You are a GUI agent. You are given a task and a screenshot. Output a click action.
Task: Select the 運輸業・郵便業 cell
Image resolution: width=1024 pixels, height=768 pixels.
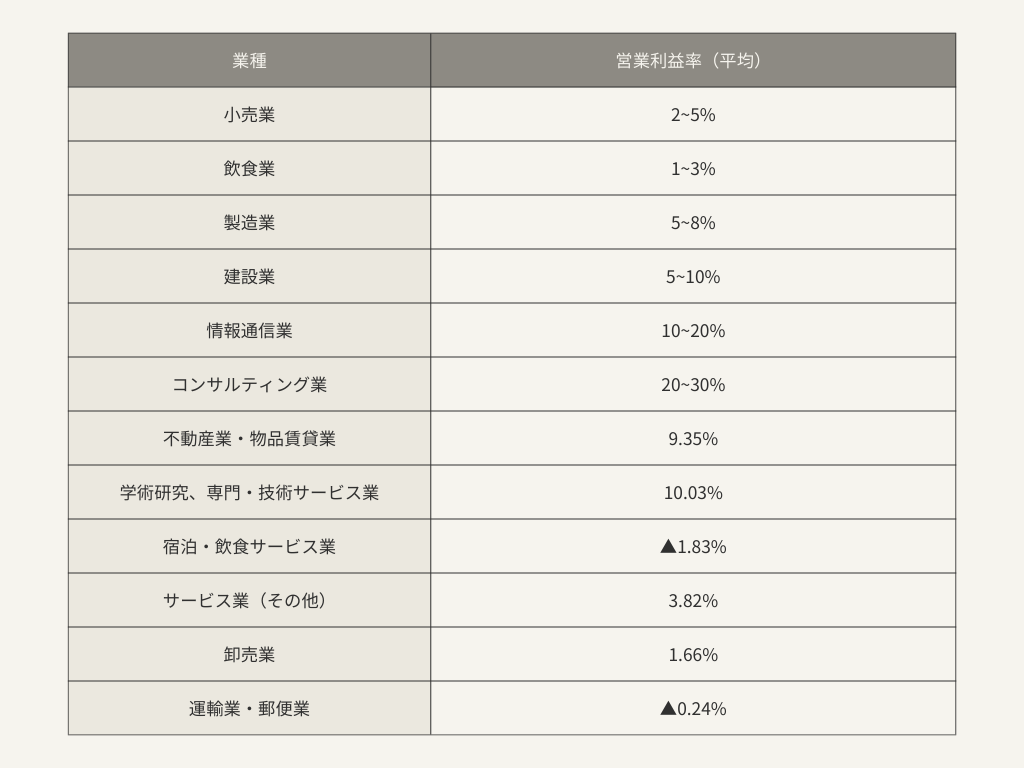point(249,708)
